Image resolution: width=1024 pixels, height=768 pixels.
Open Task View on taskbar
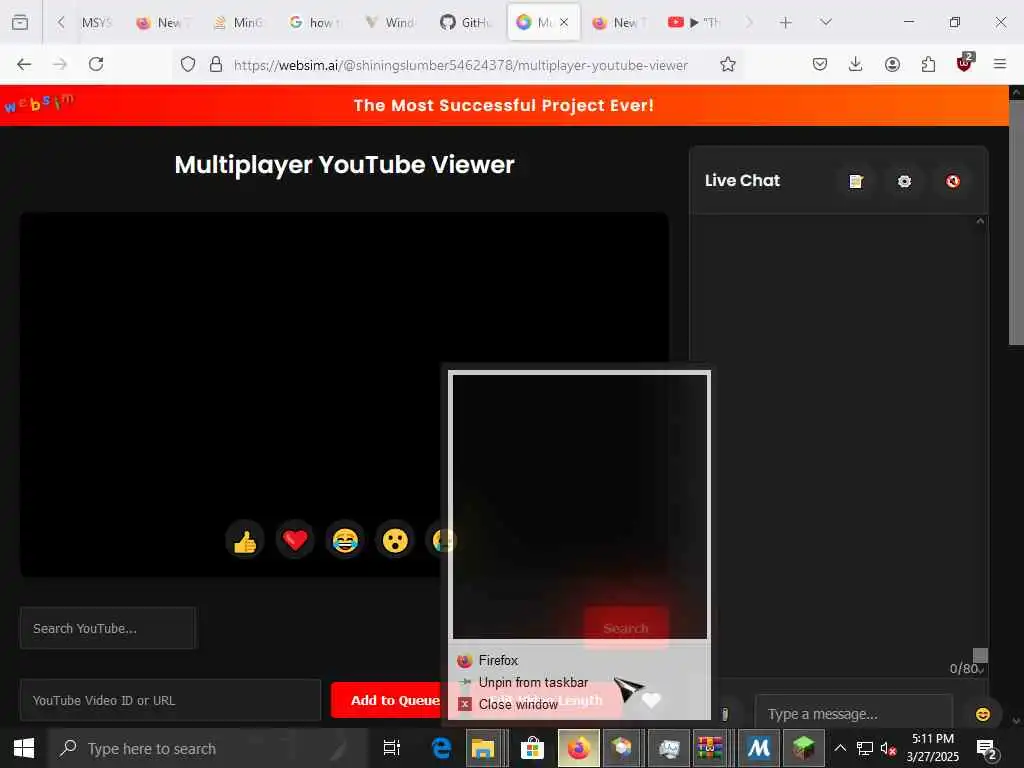(391, 748)
